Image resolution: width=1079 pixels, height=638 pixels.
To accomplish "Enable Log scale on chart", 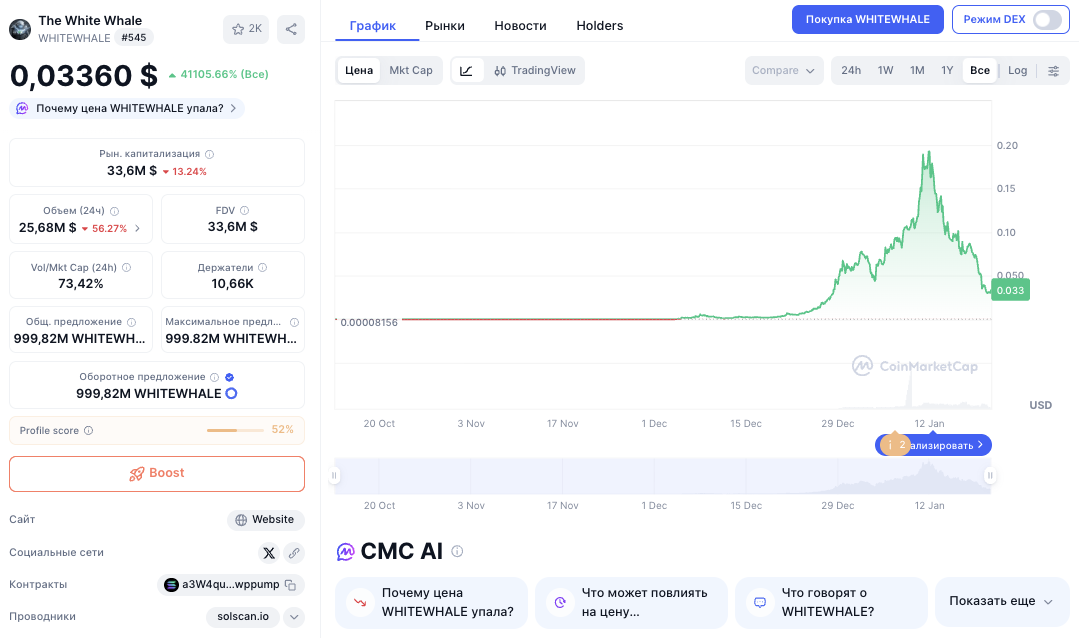I will point(1017,70).
